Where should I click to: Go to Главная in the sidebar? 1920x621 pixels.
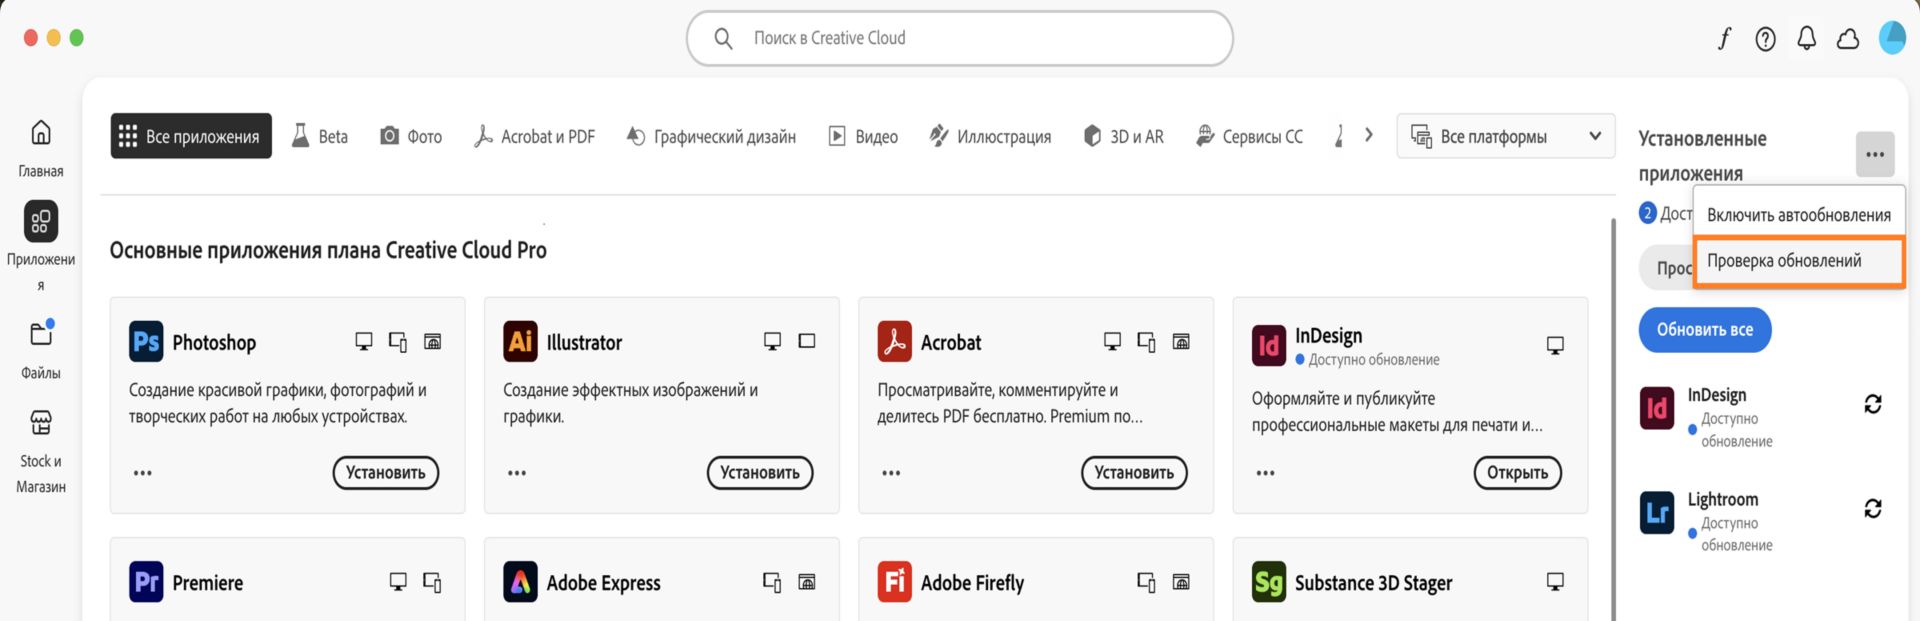(x=41, y=148)
